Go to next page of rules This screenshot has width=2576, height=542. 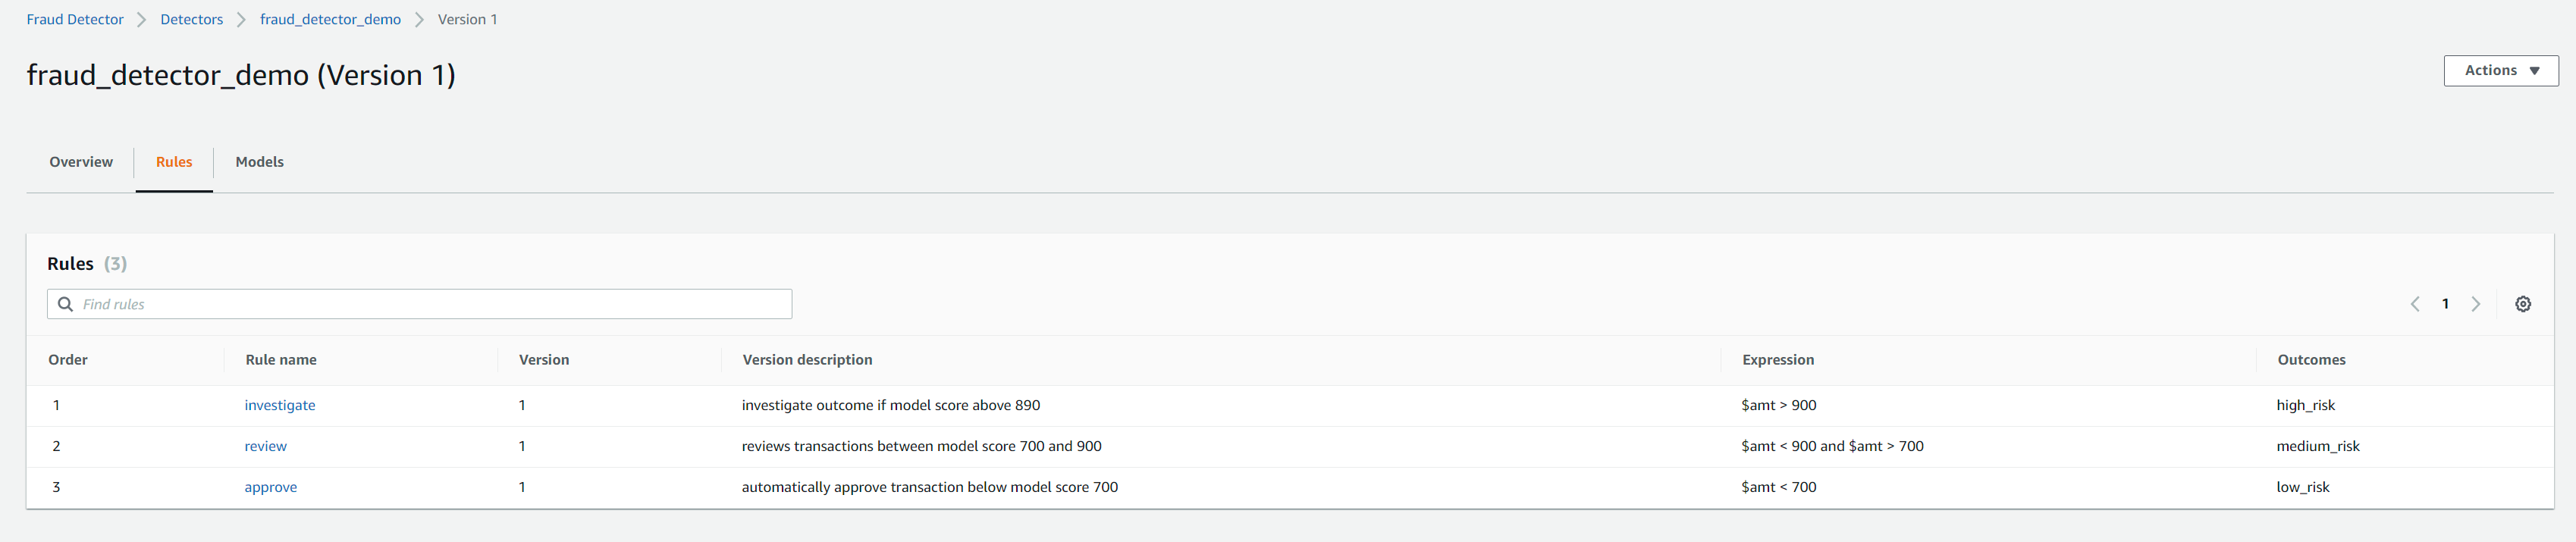pos(2476,304)
